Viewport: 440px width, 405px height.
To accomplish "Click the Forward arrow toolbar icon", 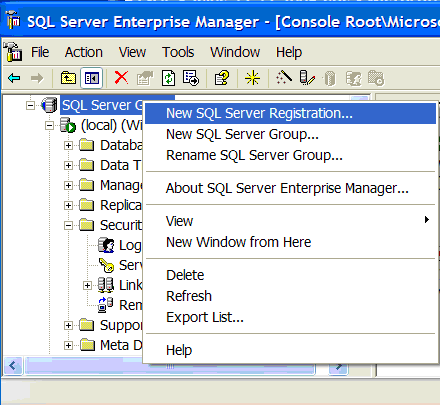I will (37, 78).
